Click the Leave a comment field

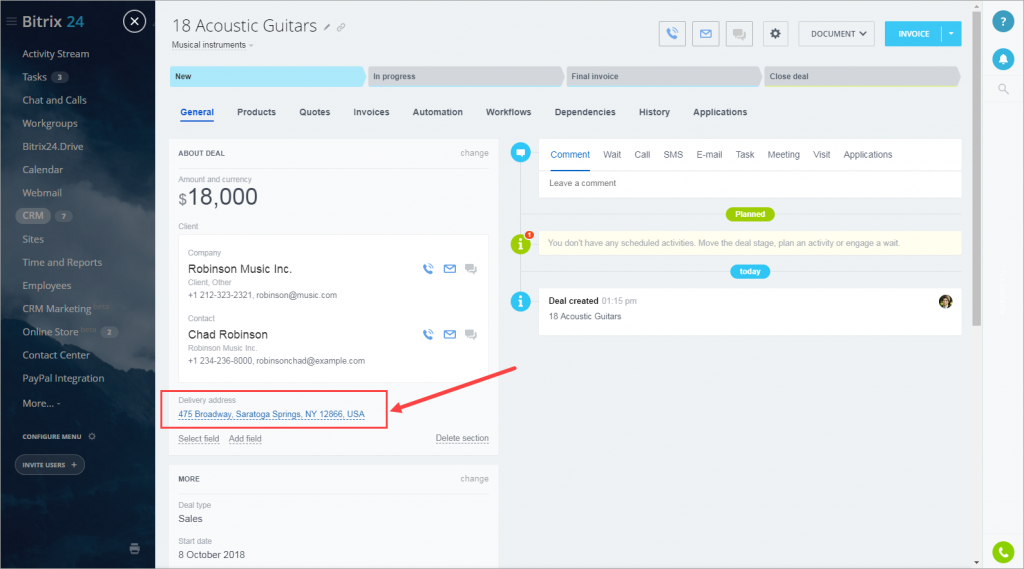[x=750, y=184]
